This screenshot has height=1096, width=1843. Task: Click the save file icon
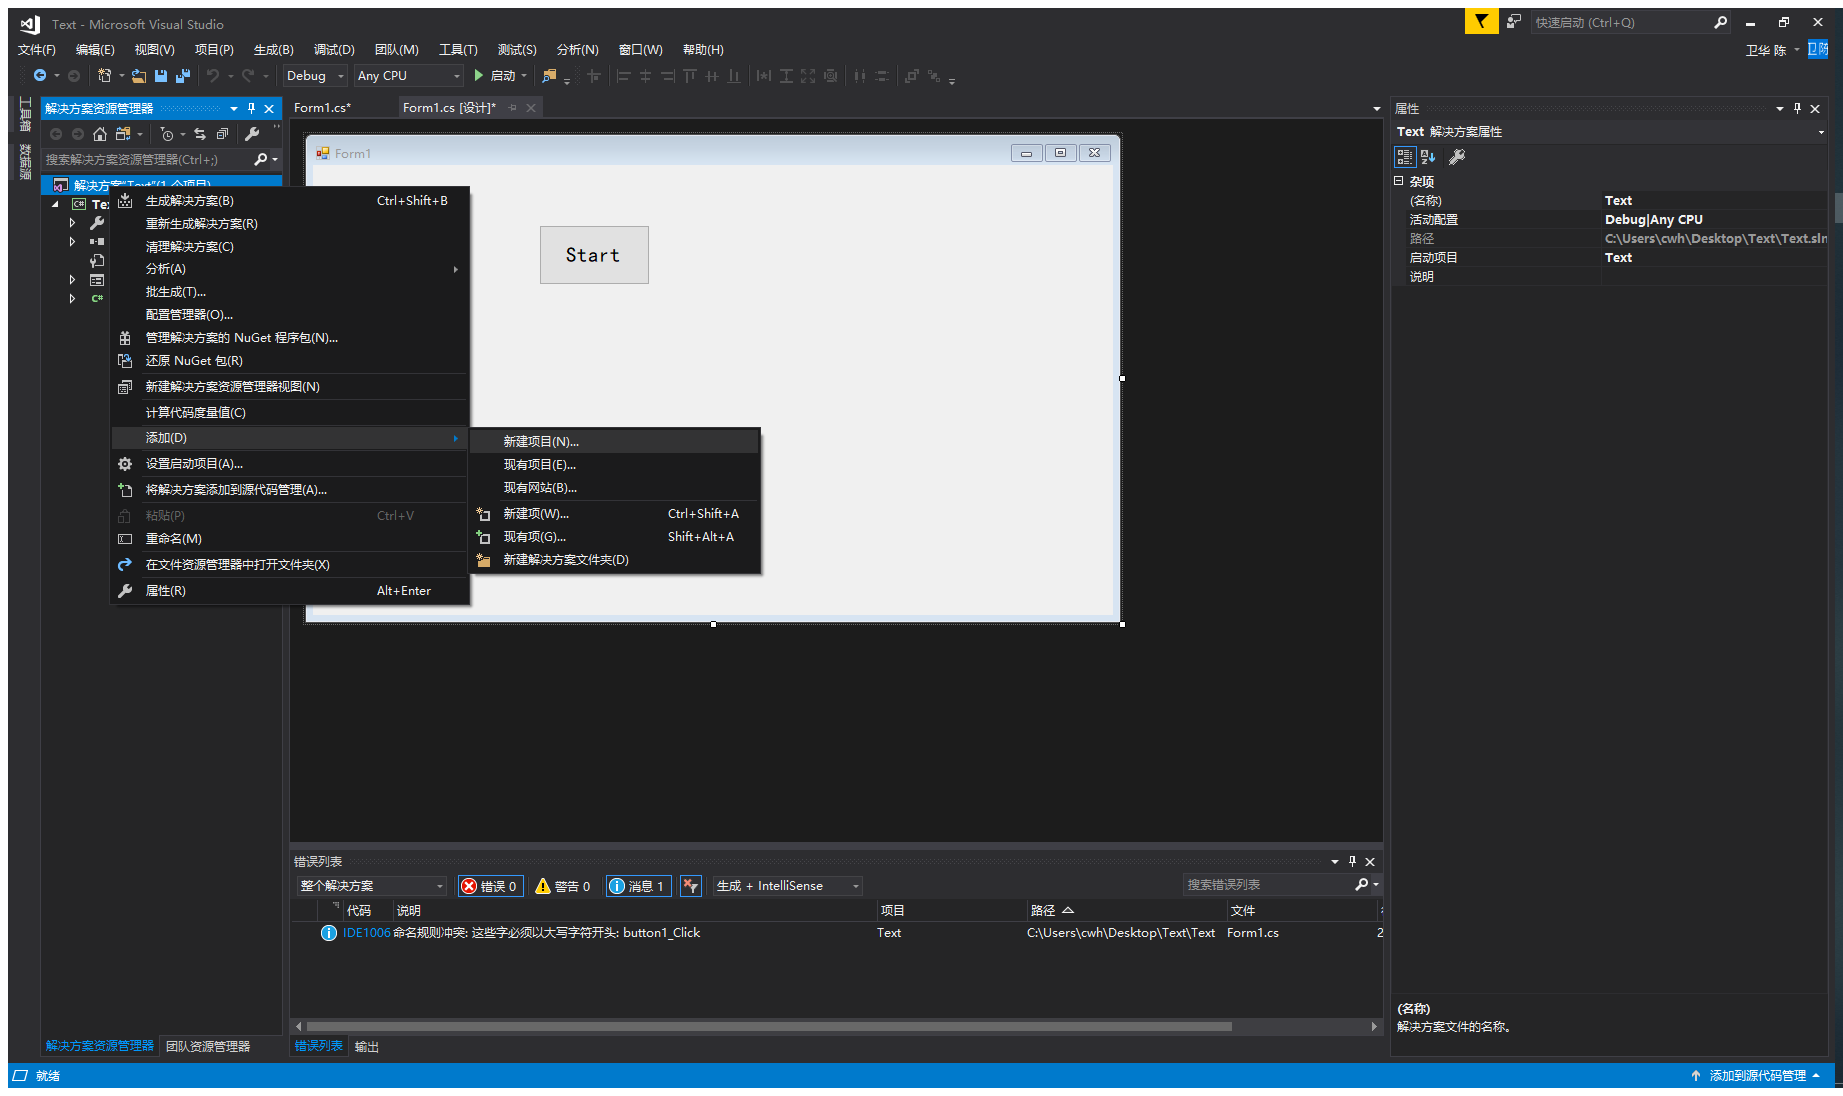click(x=161, y=76)
